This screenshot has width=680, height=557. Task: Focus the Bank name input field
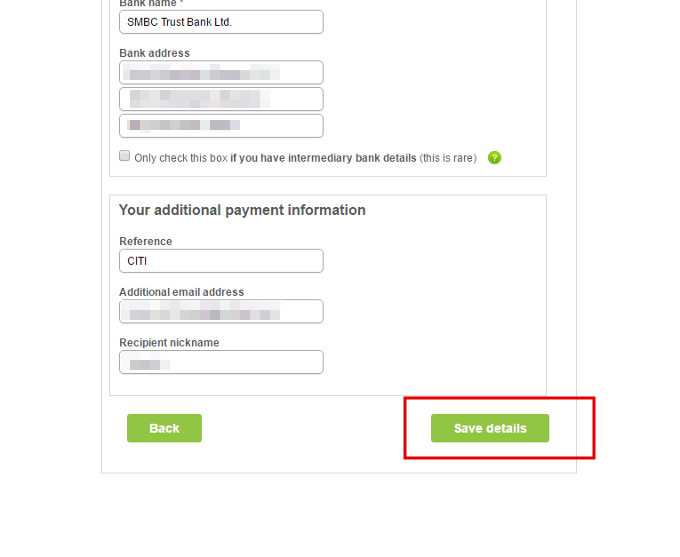pos(221,22)
